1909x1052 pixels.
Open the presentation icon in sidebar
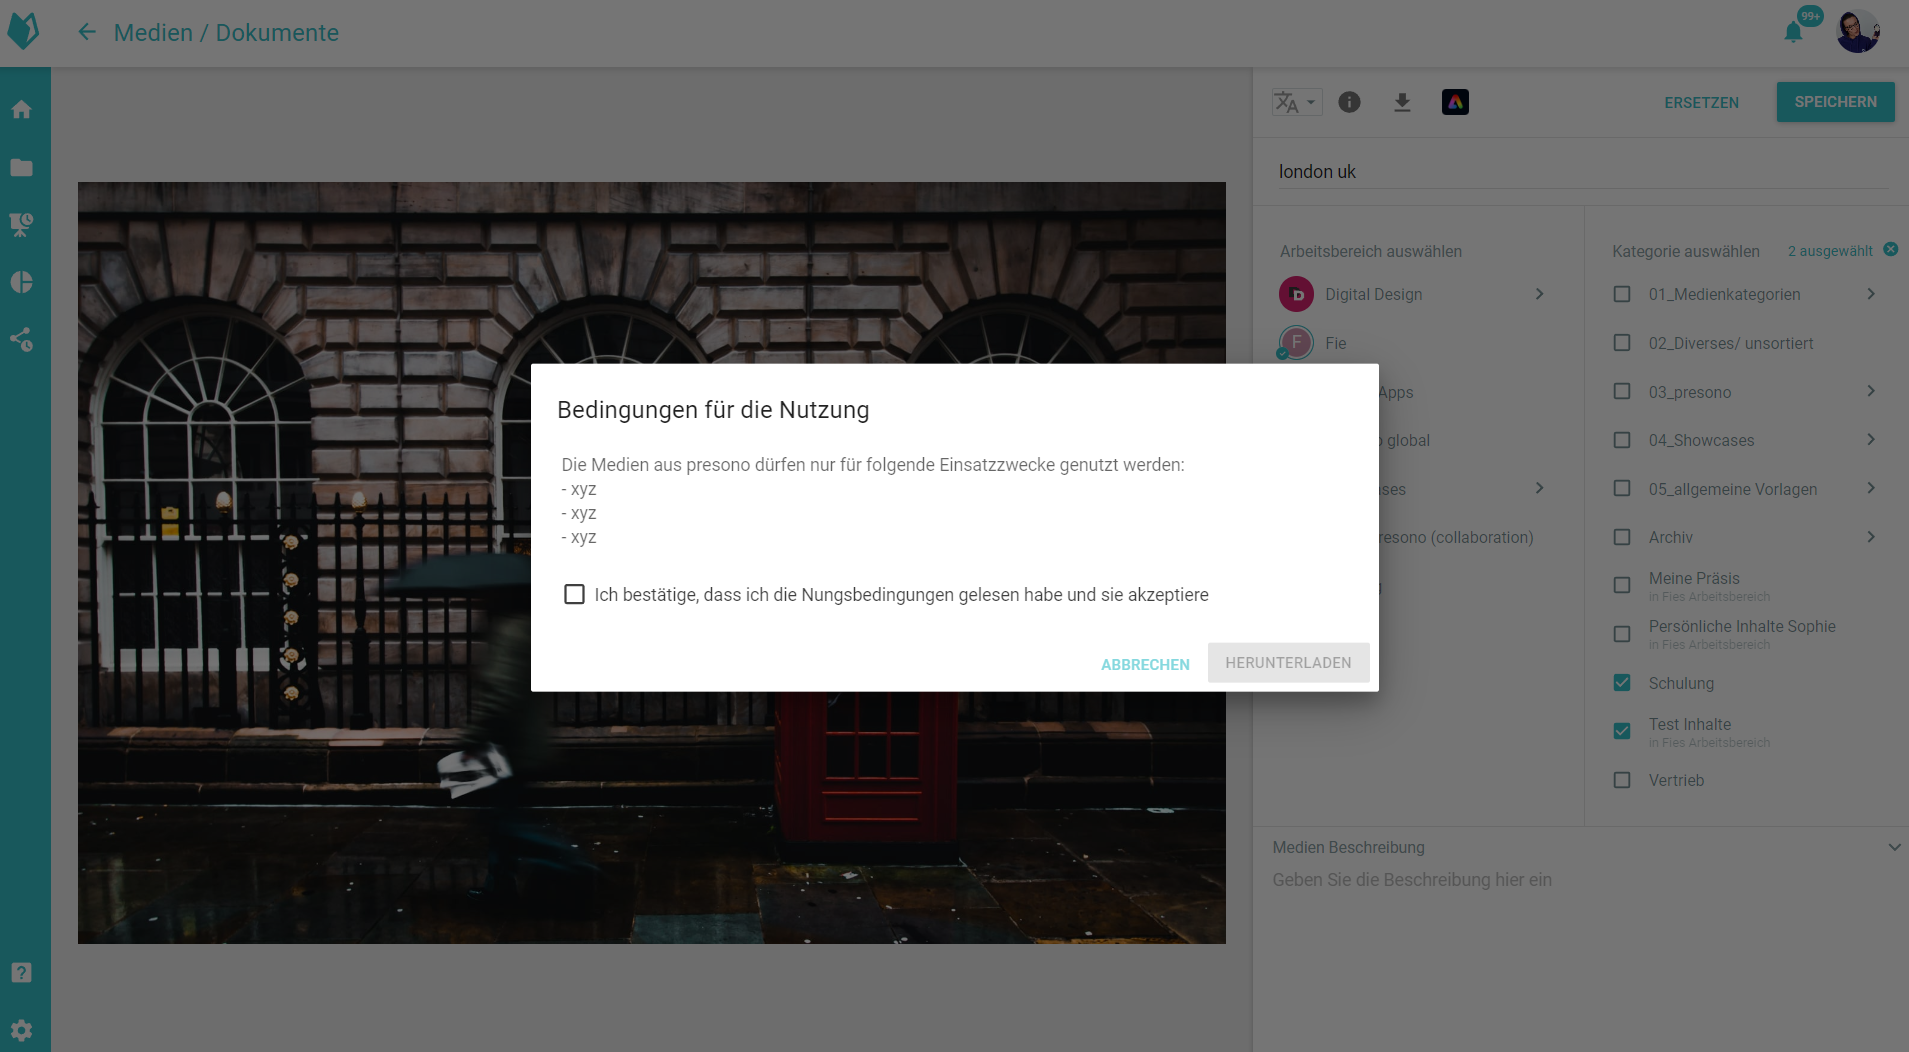pyautogui.click(x=22, y=224)
